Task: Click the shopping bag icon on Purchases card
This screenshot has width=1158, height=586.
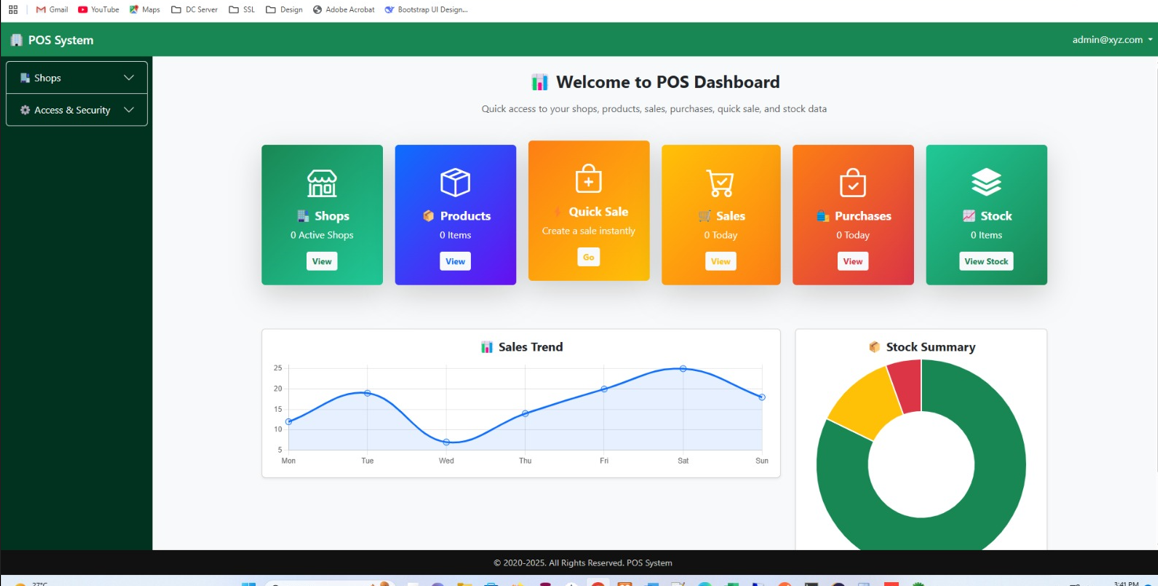Action: (x=852, y=183)
